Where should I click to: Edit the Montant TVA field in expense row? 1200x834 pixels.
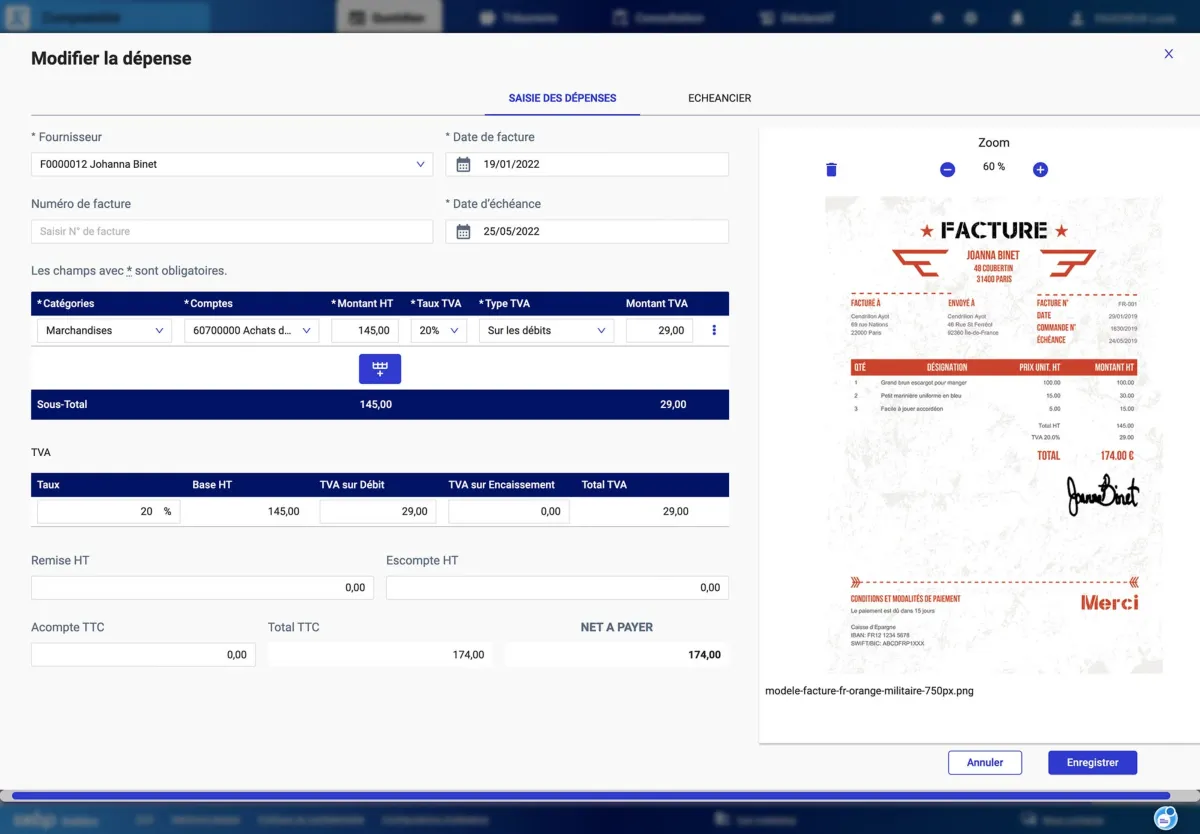[x=659, y=330]
